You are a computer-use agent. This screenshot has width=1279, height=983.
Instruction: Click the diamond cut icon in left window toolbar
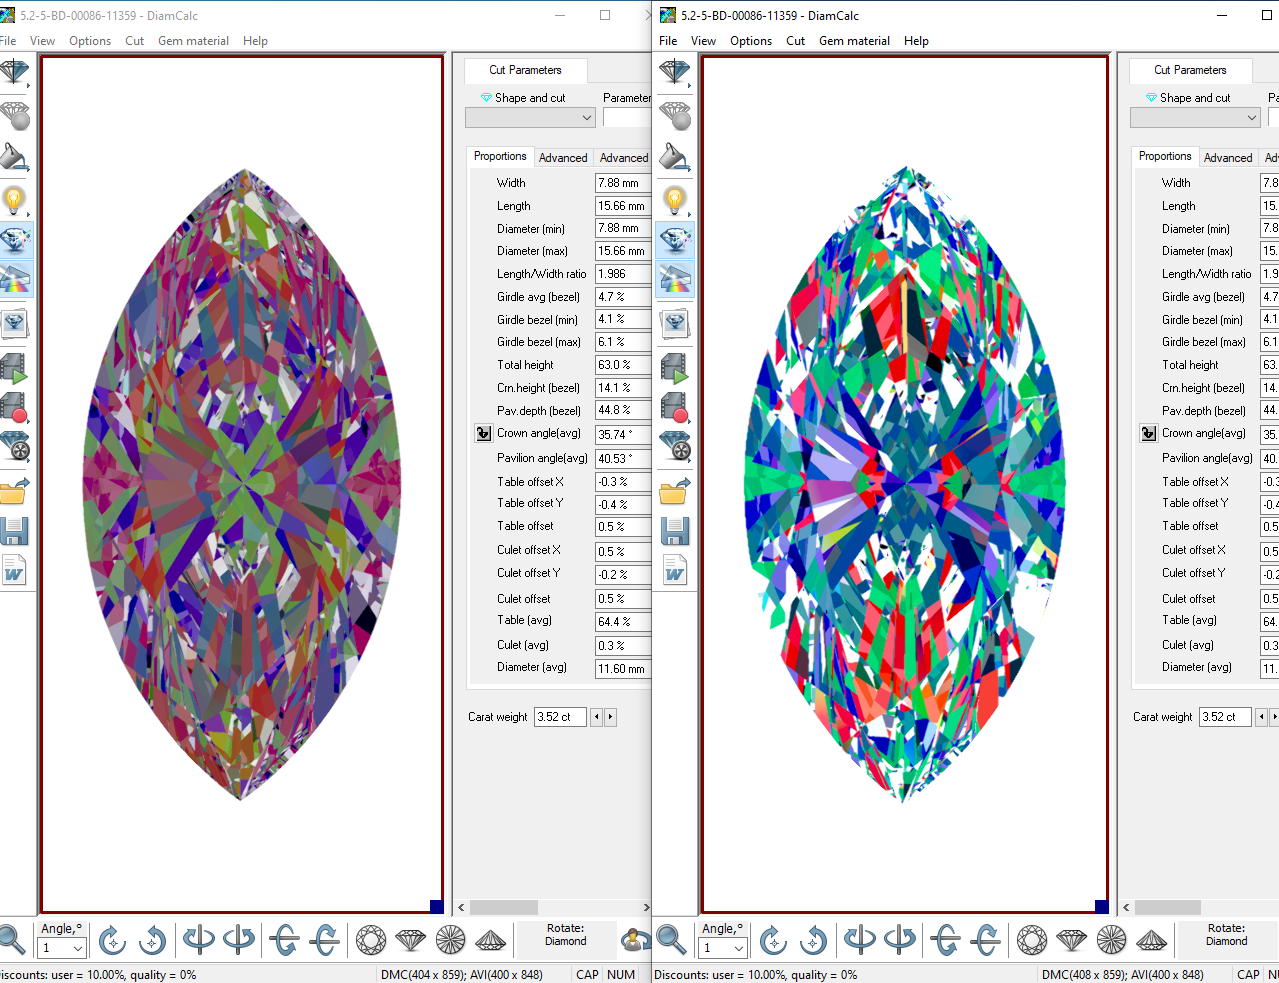tap(14, 73)
